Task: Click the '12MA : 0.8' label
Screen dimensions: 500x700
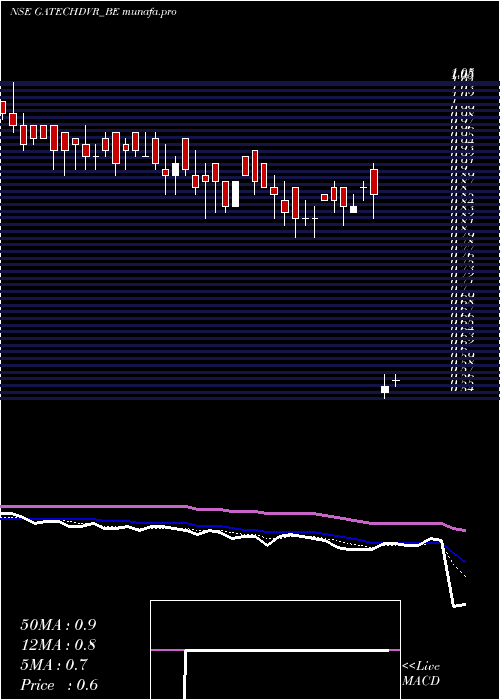Action: click(58, 645)
